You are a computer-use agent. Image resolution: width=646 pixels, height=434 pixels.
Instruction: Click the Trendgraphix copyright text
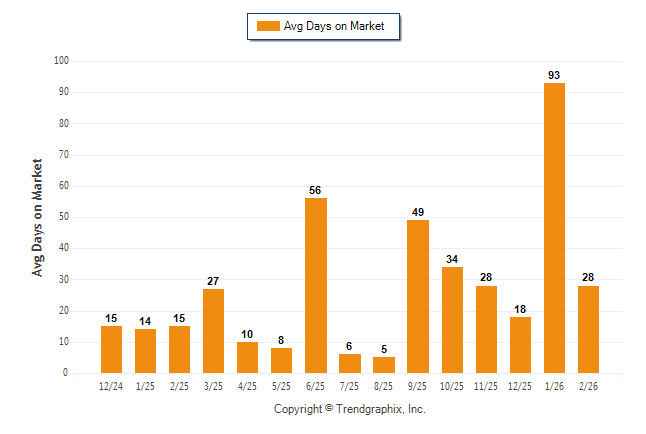pyautogui.click(x=350, y=409)
